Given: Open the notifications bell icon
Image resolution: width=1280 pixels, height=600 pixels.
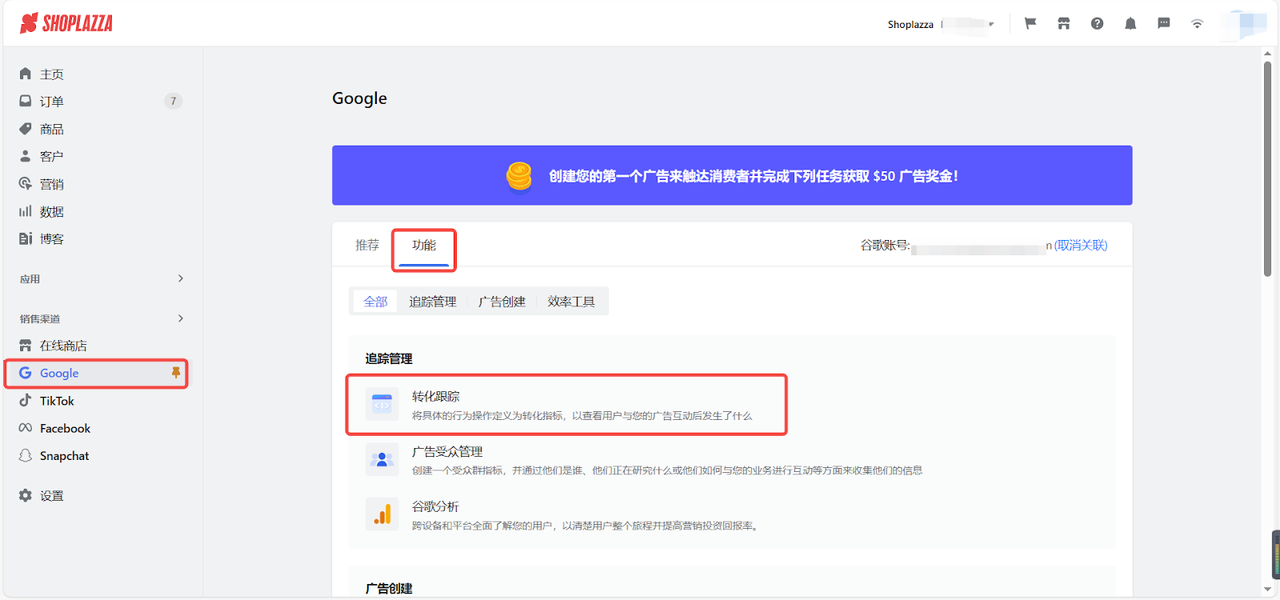Looking at the screenshot, I should (x=1130, y=22).
